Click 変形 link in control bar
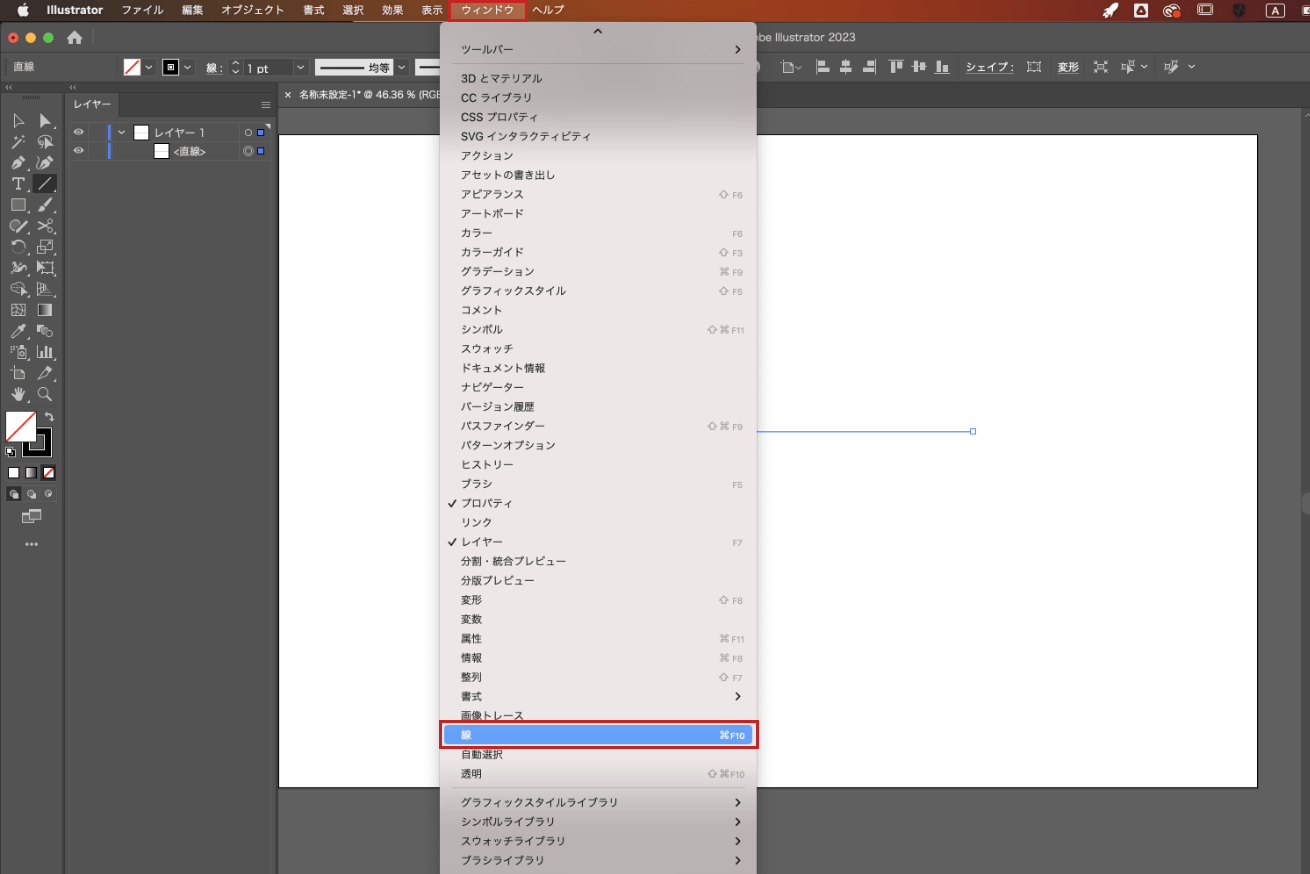The image size is (1310, 874). [1068, 67]
